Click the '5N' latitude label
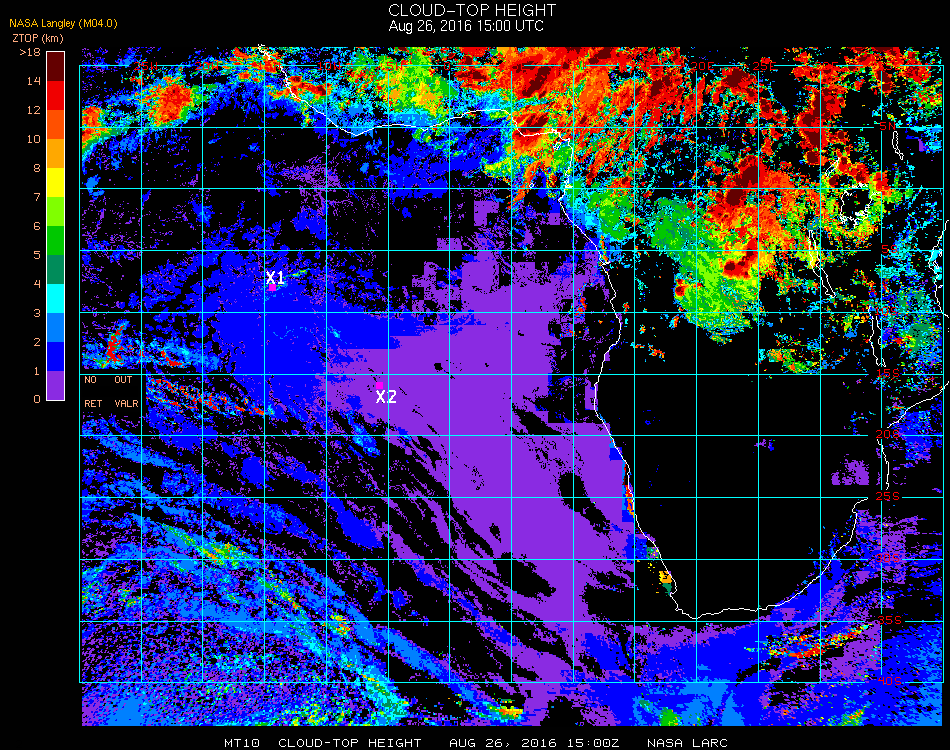 click(887, 126)
